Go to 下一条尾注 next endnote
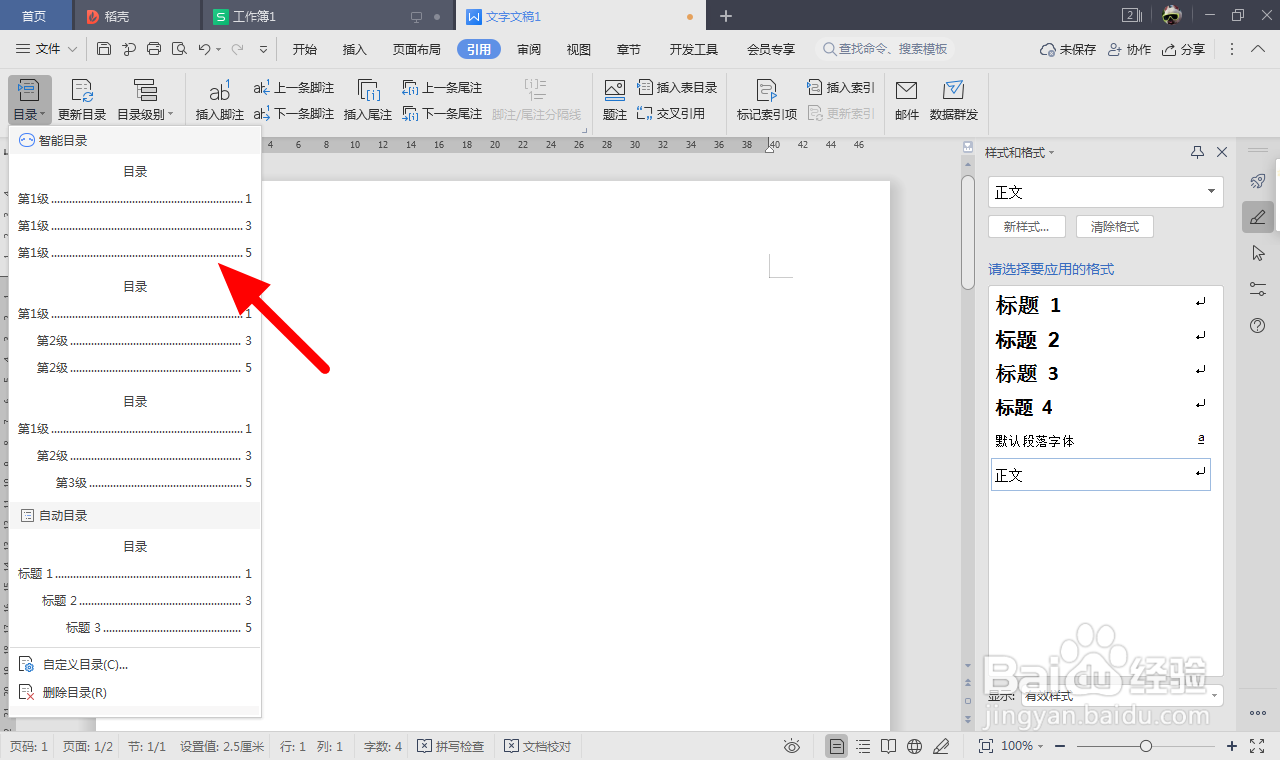Viewport: 1280px width, 760px height. [442, 114]
